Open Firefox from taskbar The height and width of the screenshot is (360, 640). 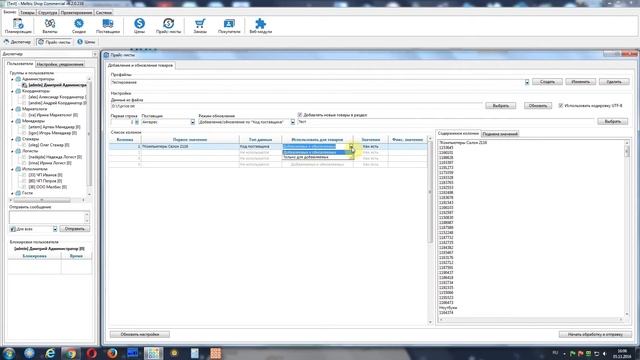[112, 353]
